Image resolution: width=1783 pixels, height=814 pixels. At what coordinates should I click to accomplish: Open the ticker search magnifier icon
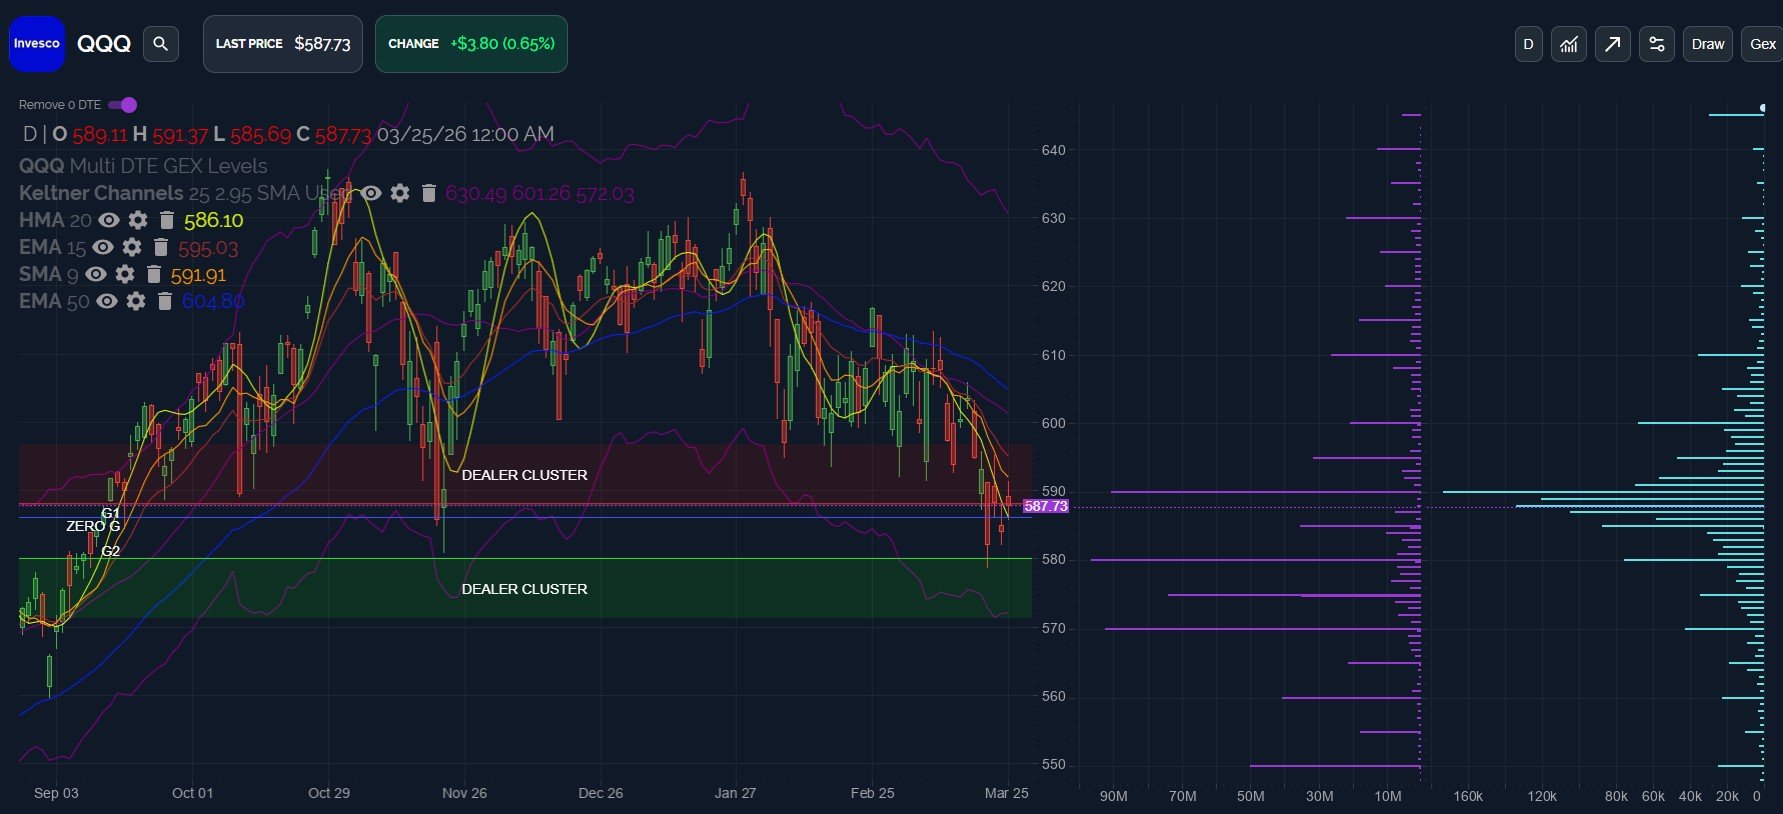(160, 44)
